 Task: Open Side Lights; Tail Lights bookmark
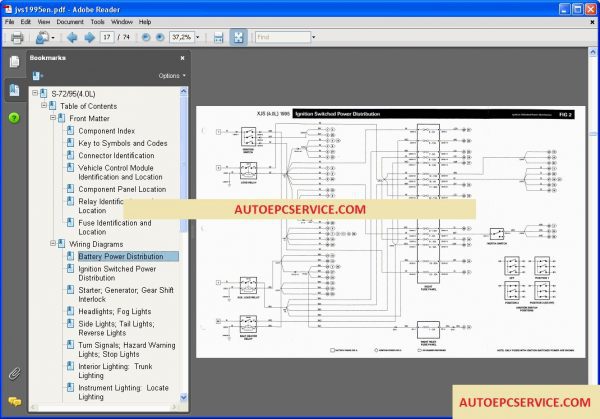116,328
